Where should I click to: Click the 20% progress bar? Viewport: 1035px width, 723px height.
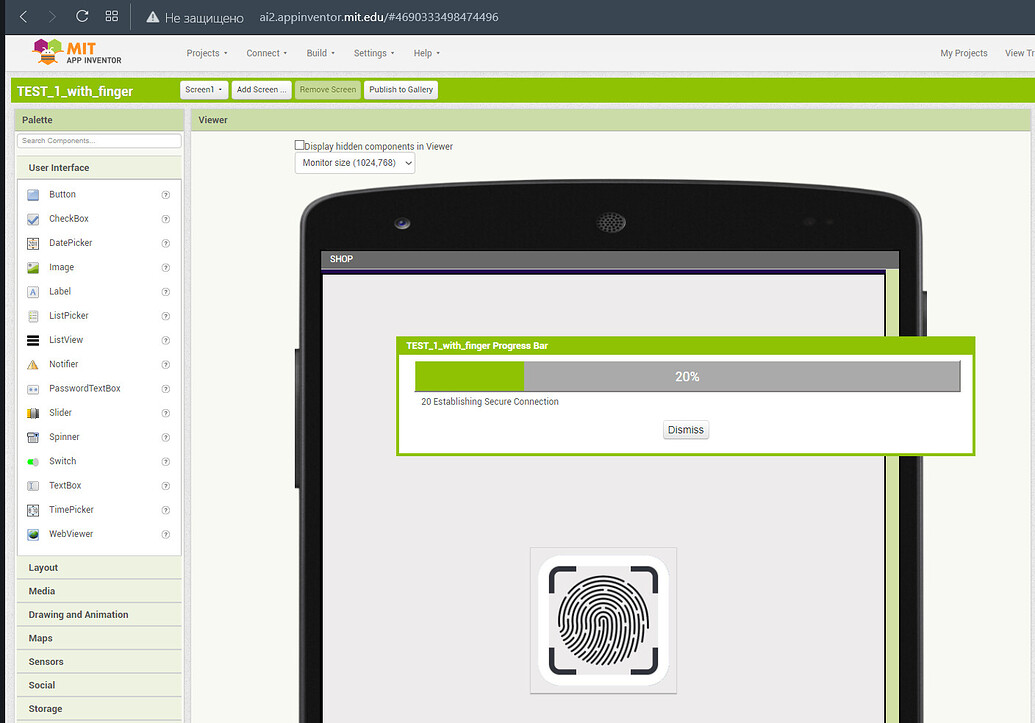pos(687,376)
